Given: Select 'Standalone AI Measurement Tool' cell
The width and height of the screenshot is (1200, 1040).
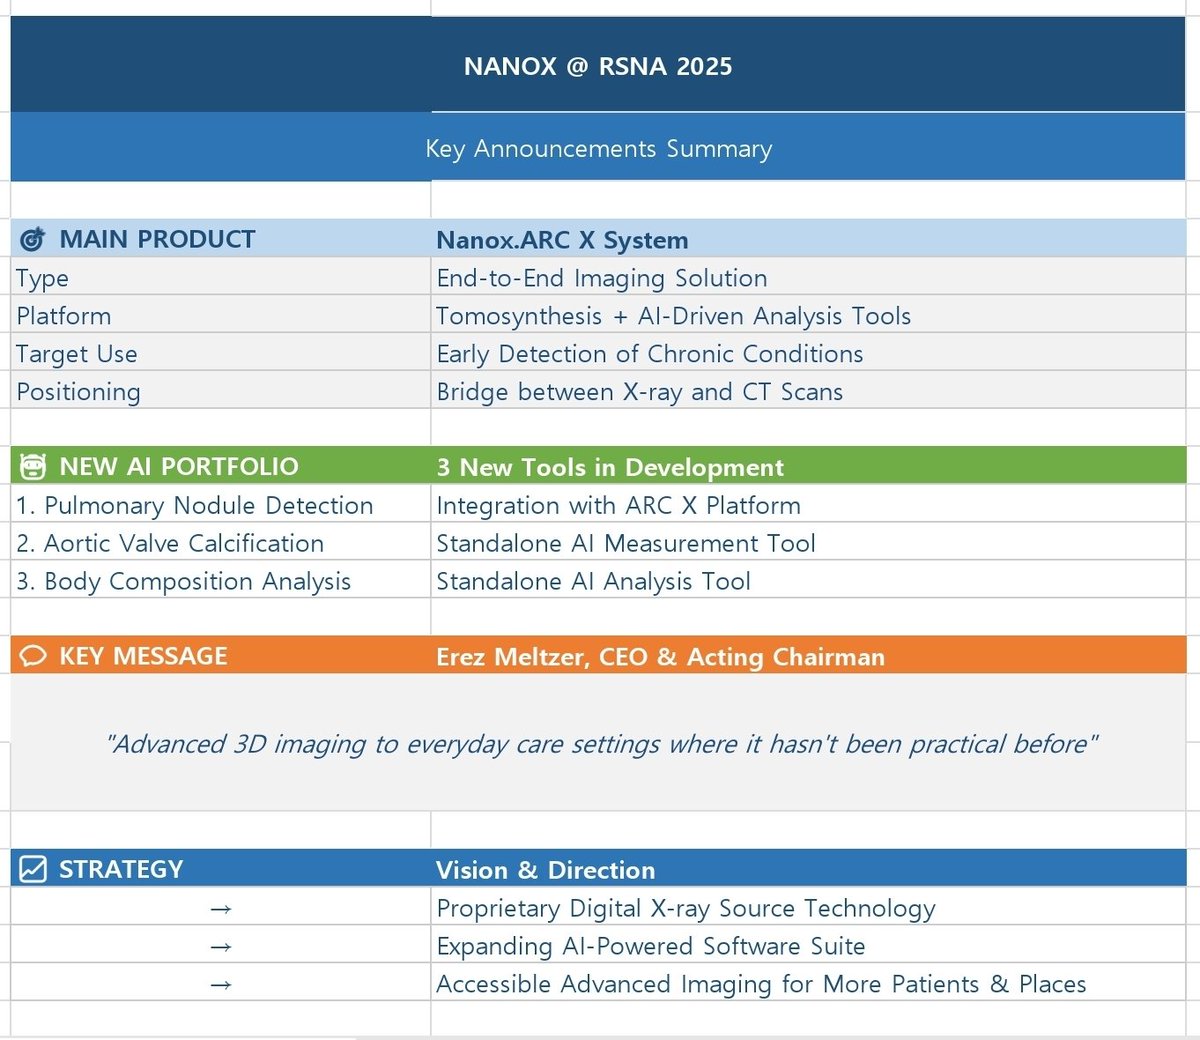Looking at the screenshot, I should tap(808, 543).
